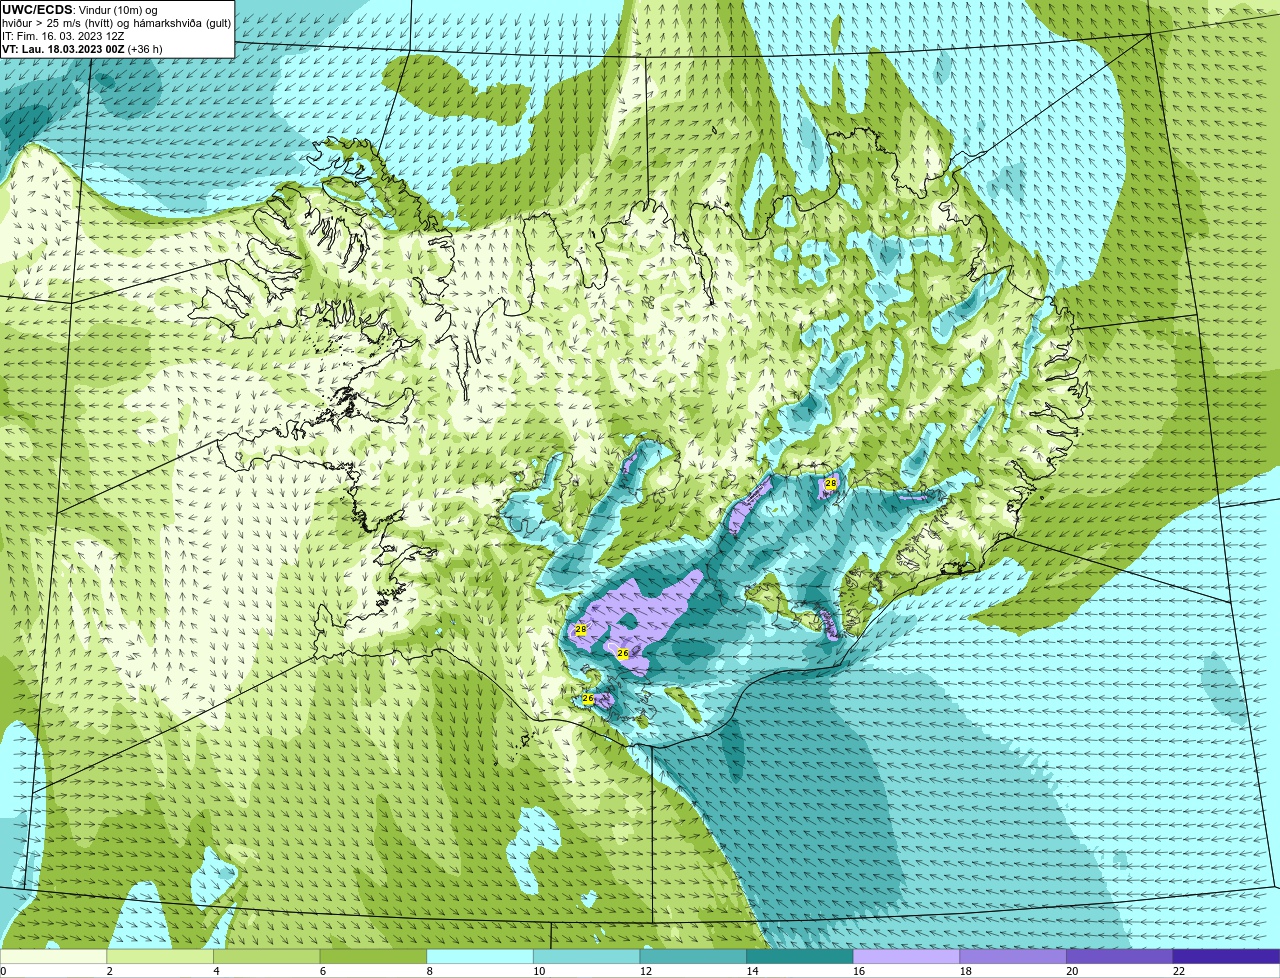Image resolution: width=1280 pixels, height=978 pixels.
Task: Select the 10–12 m/s legend color segment
Action: coord(586,956)
